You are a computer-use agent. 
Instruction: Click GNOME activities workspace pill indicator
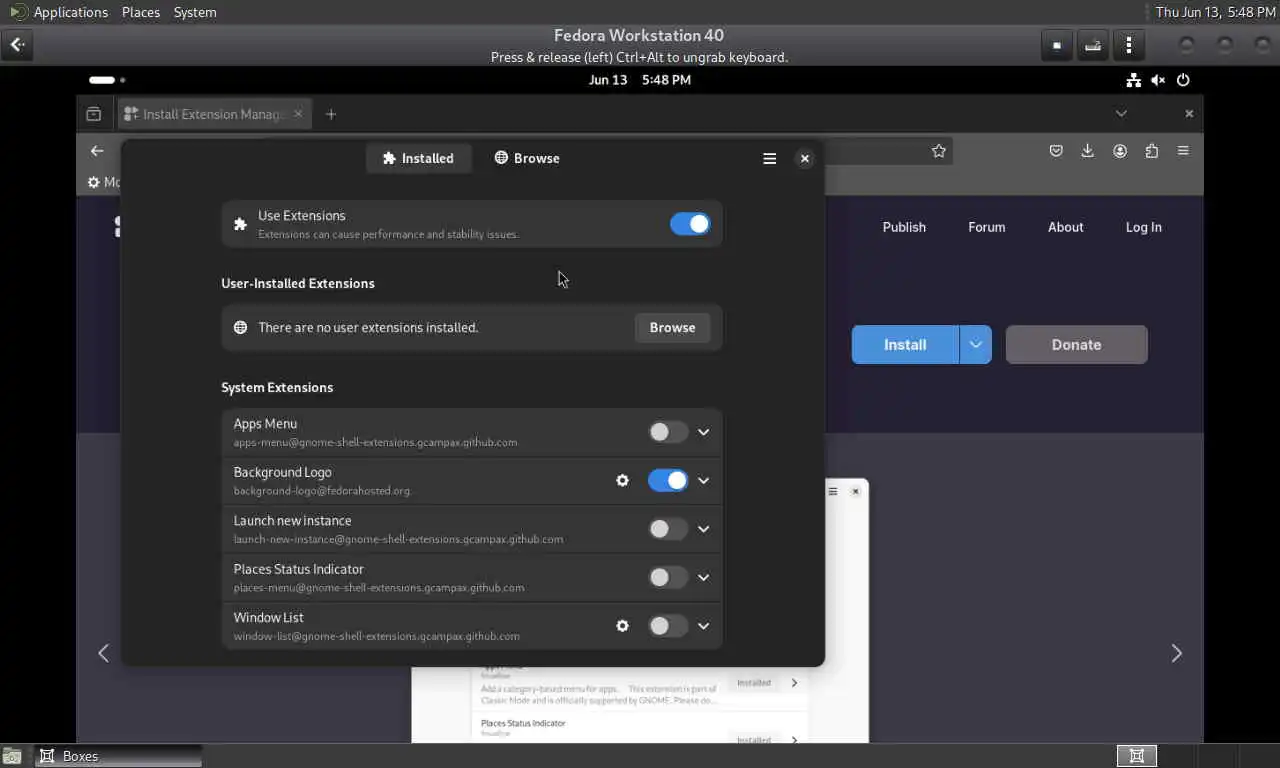coord(107,80)
